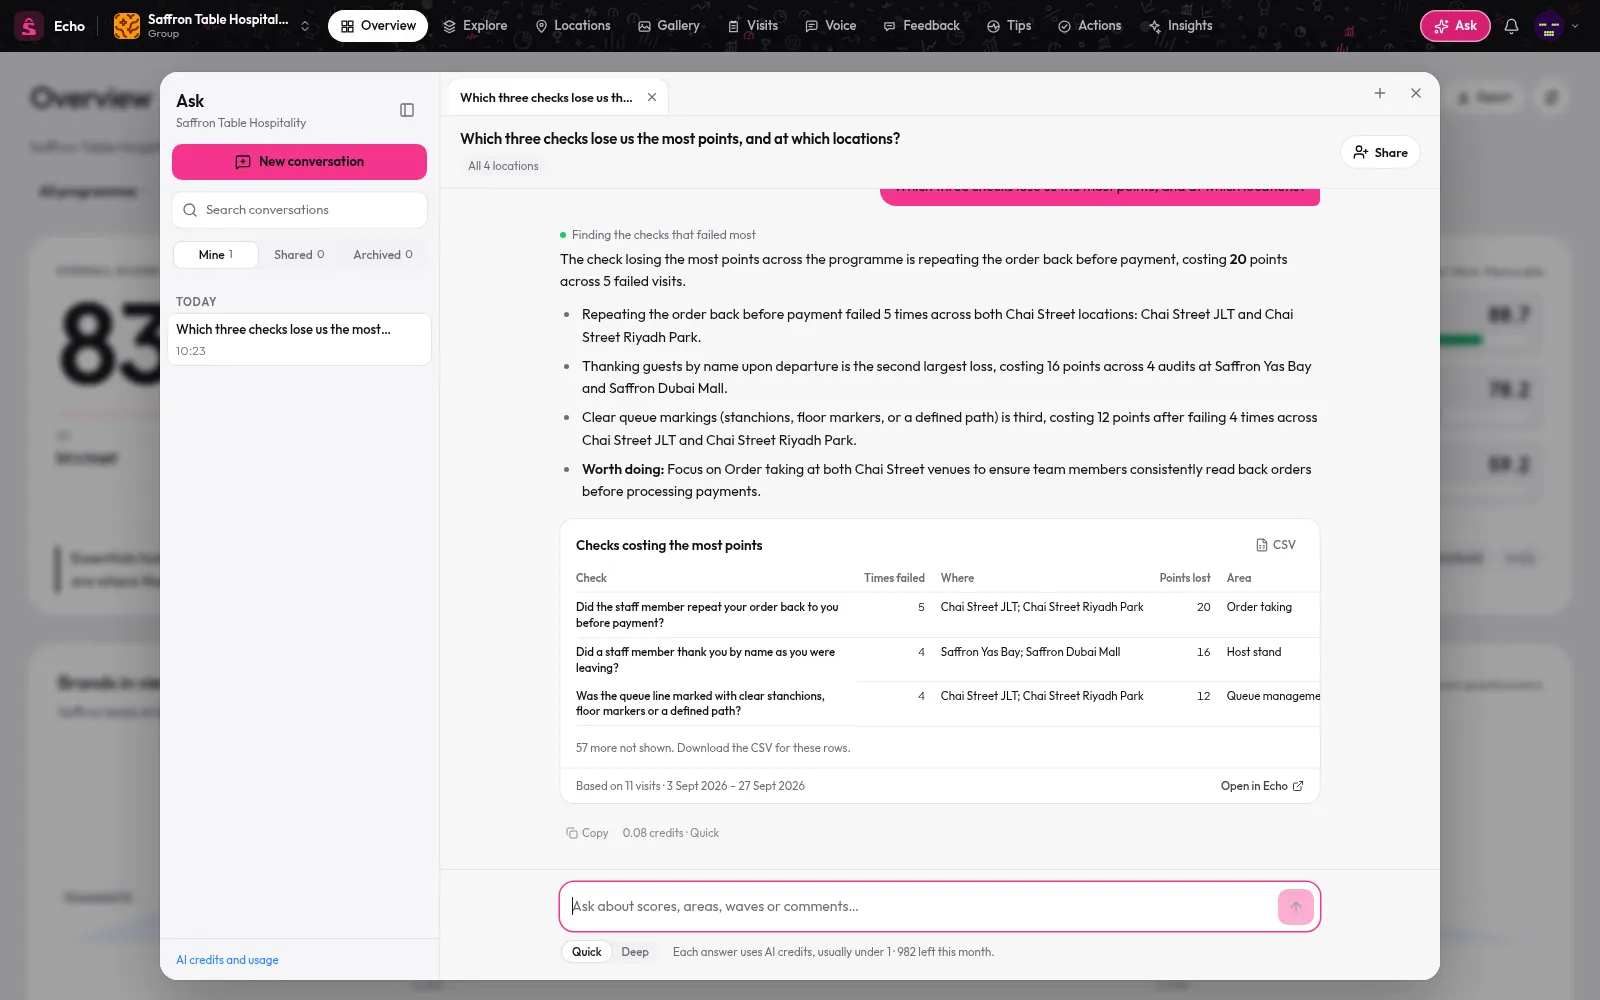Image resolution: width=1600 pixels, height=1000 pixels.
Task: Open Actions in top navigation
Action: tap(1090, 26)
